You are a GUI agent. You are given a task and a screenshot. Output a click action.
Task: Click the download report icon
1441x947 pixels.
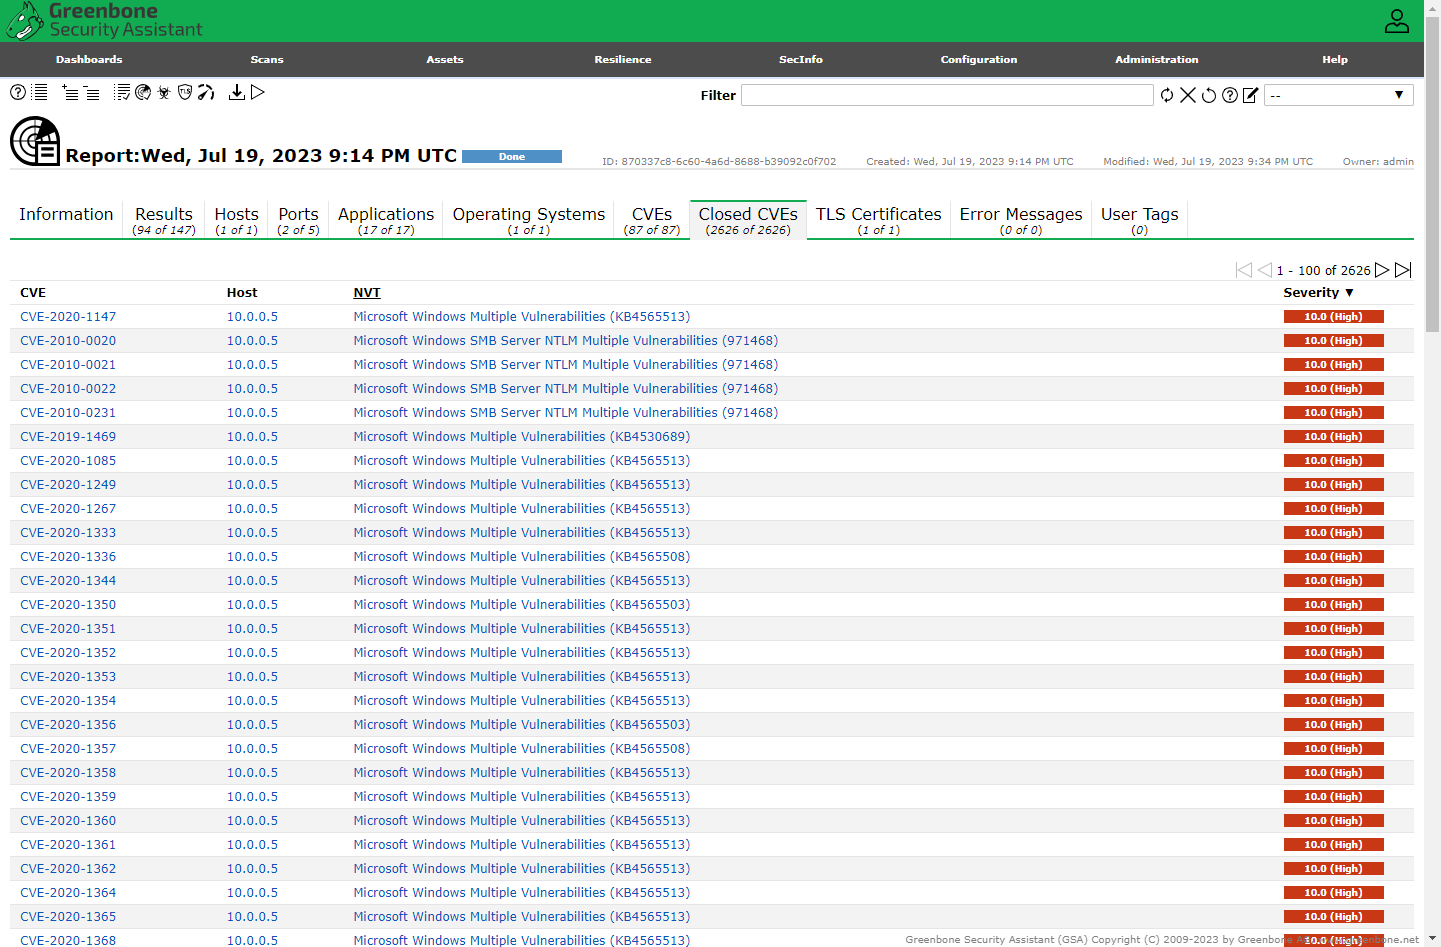point(237,92)
